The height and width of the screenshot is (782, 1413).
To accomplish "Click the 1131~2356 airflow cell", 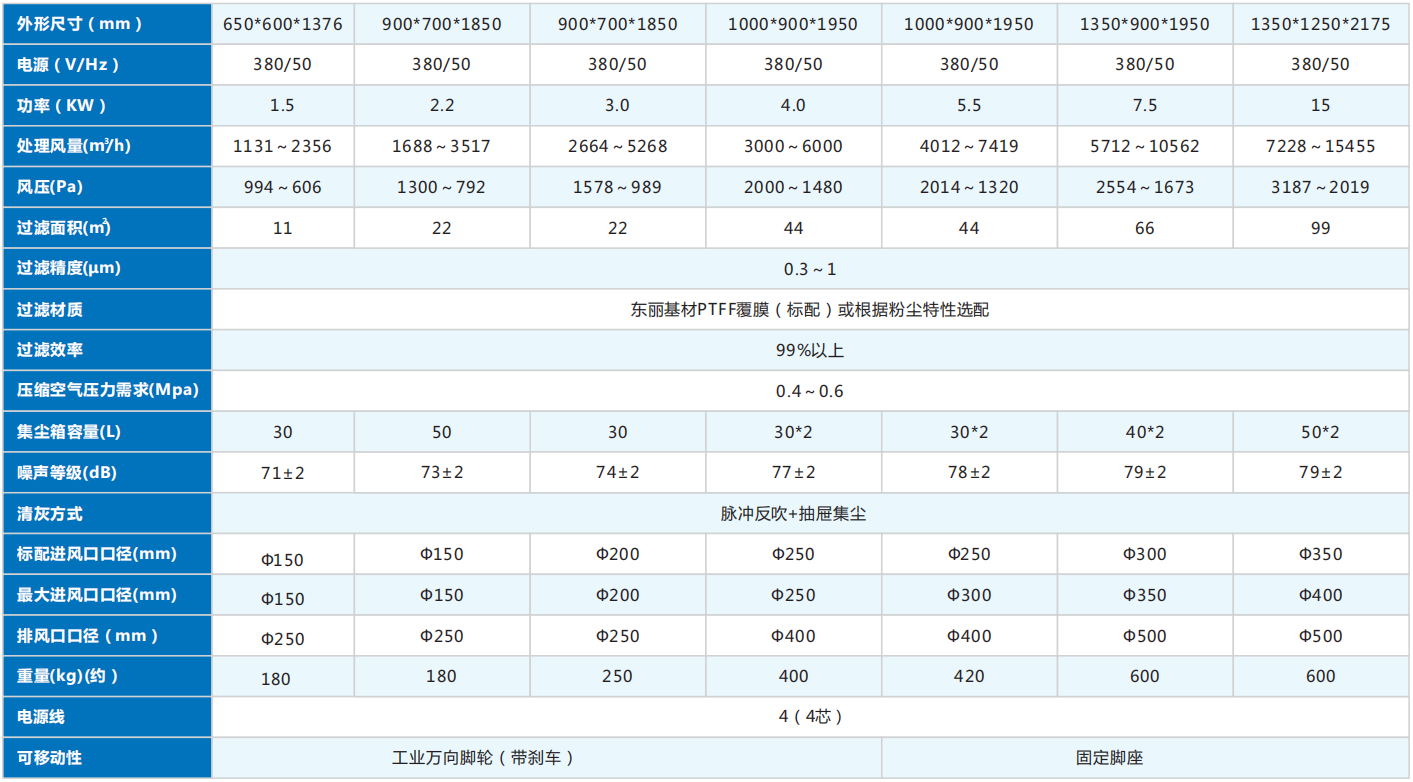I will point(283,146).
